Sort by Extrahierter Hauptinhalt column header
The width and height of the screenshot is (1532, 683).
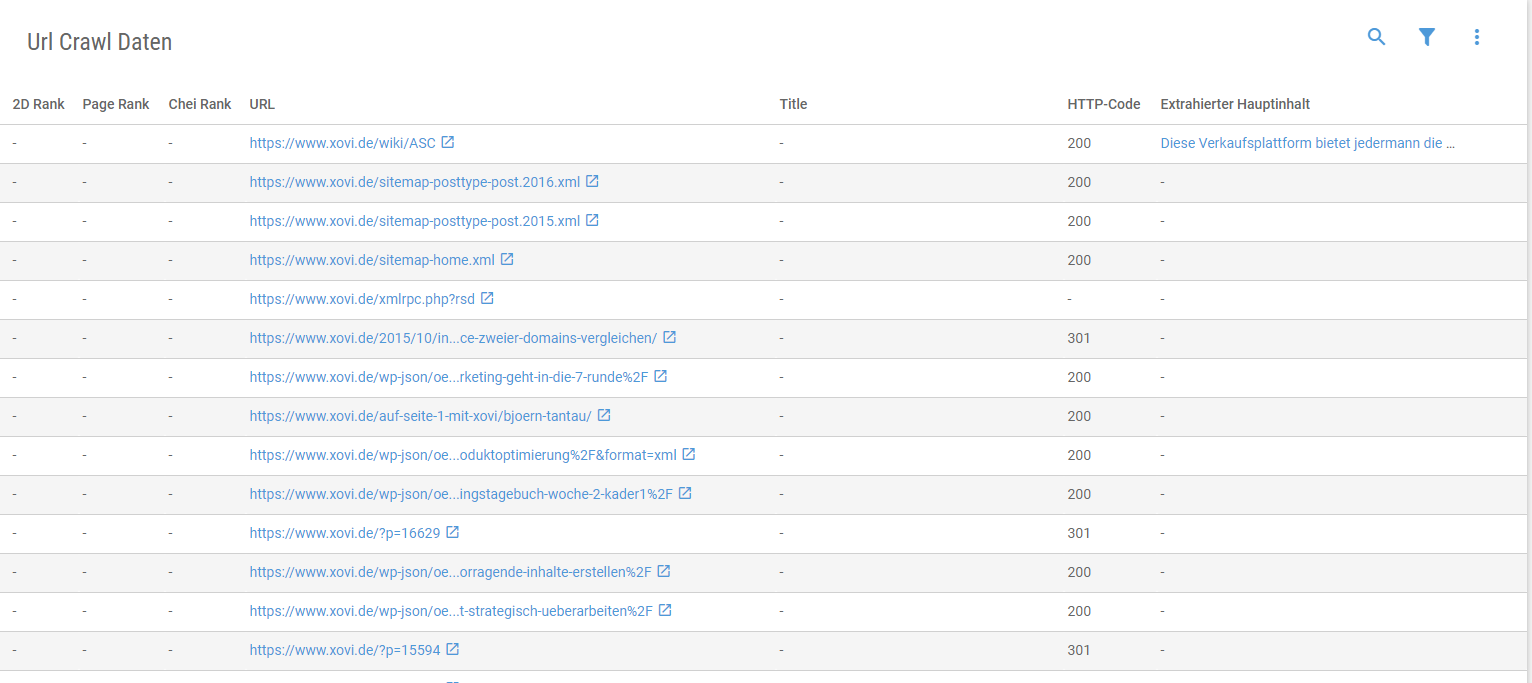coord(1235,104)
